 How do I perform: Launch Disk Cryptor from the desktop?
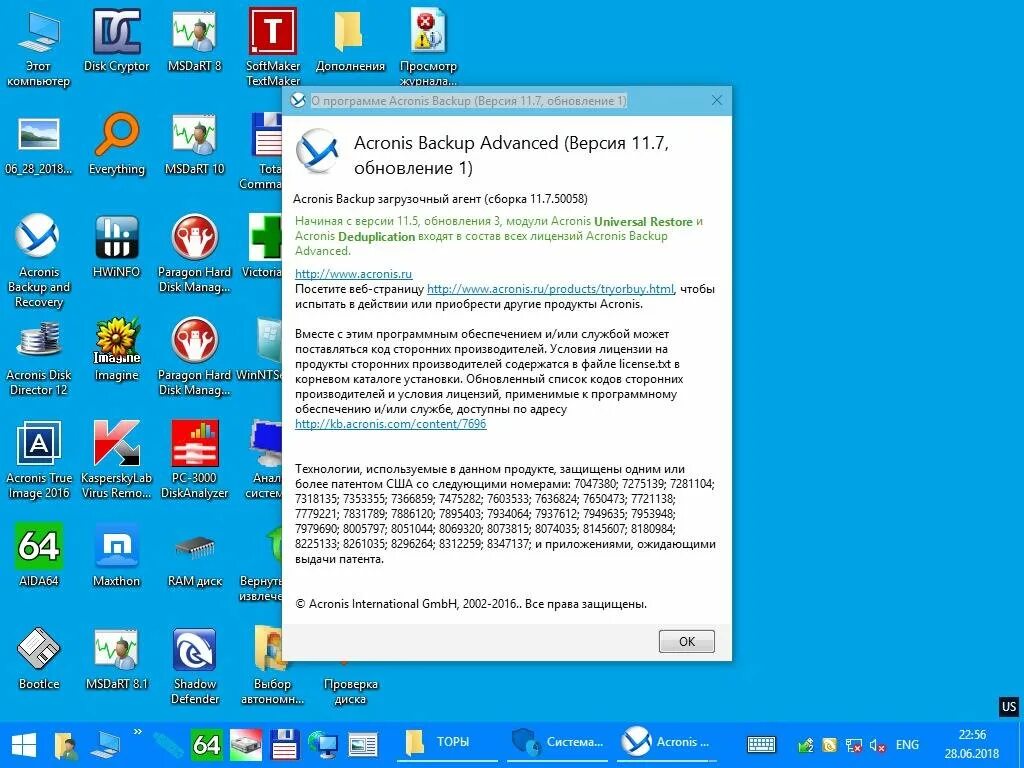click(x=116, y=40)
